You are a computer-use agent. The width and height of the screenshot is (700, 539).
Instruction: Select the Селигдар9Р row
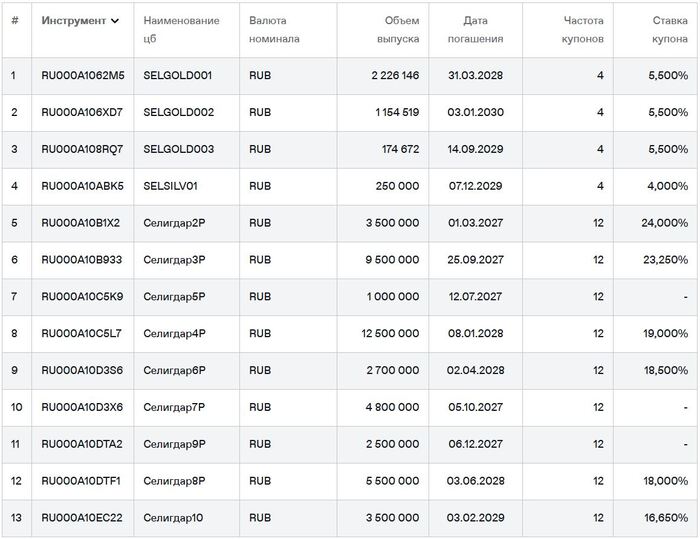[x=350, y=444]
